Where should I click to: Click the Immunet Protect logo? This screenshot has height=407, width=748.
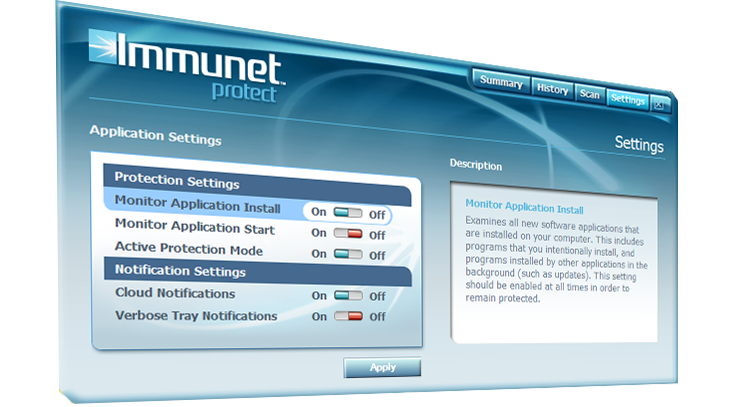[187, 65]
